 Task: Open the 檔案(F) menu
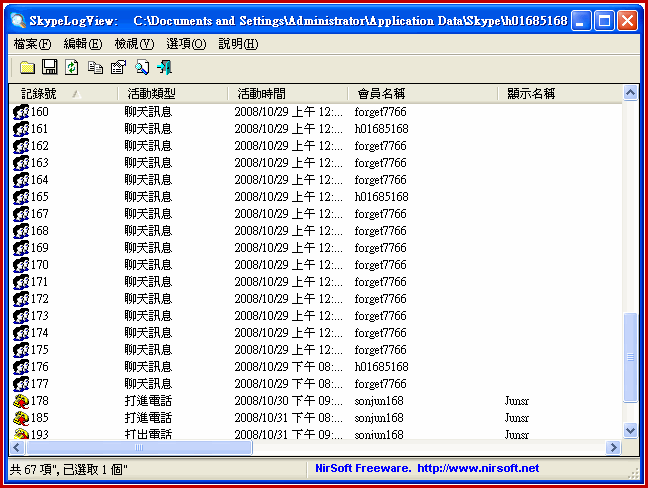coord(33,44)
